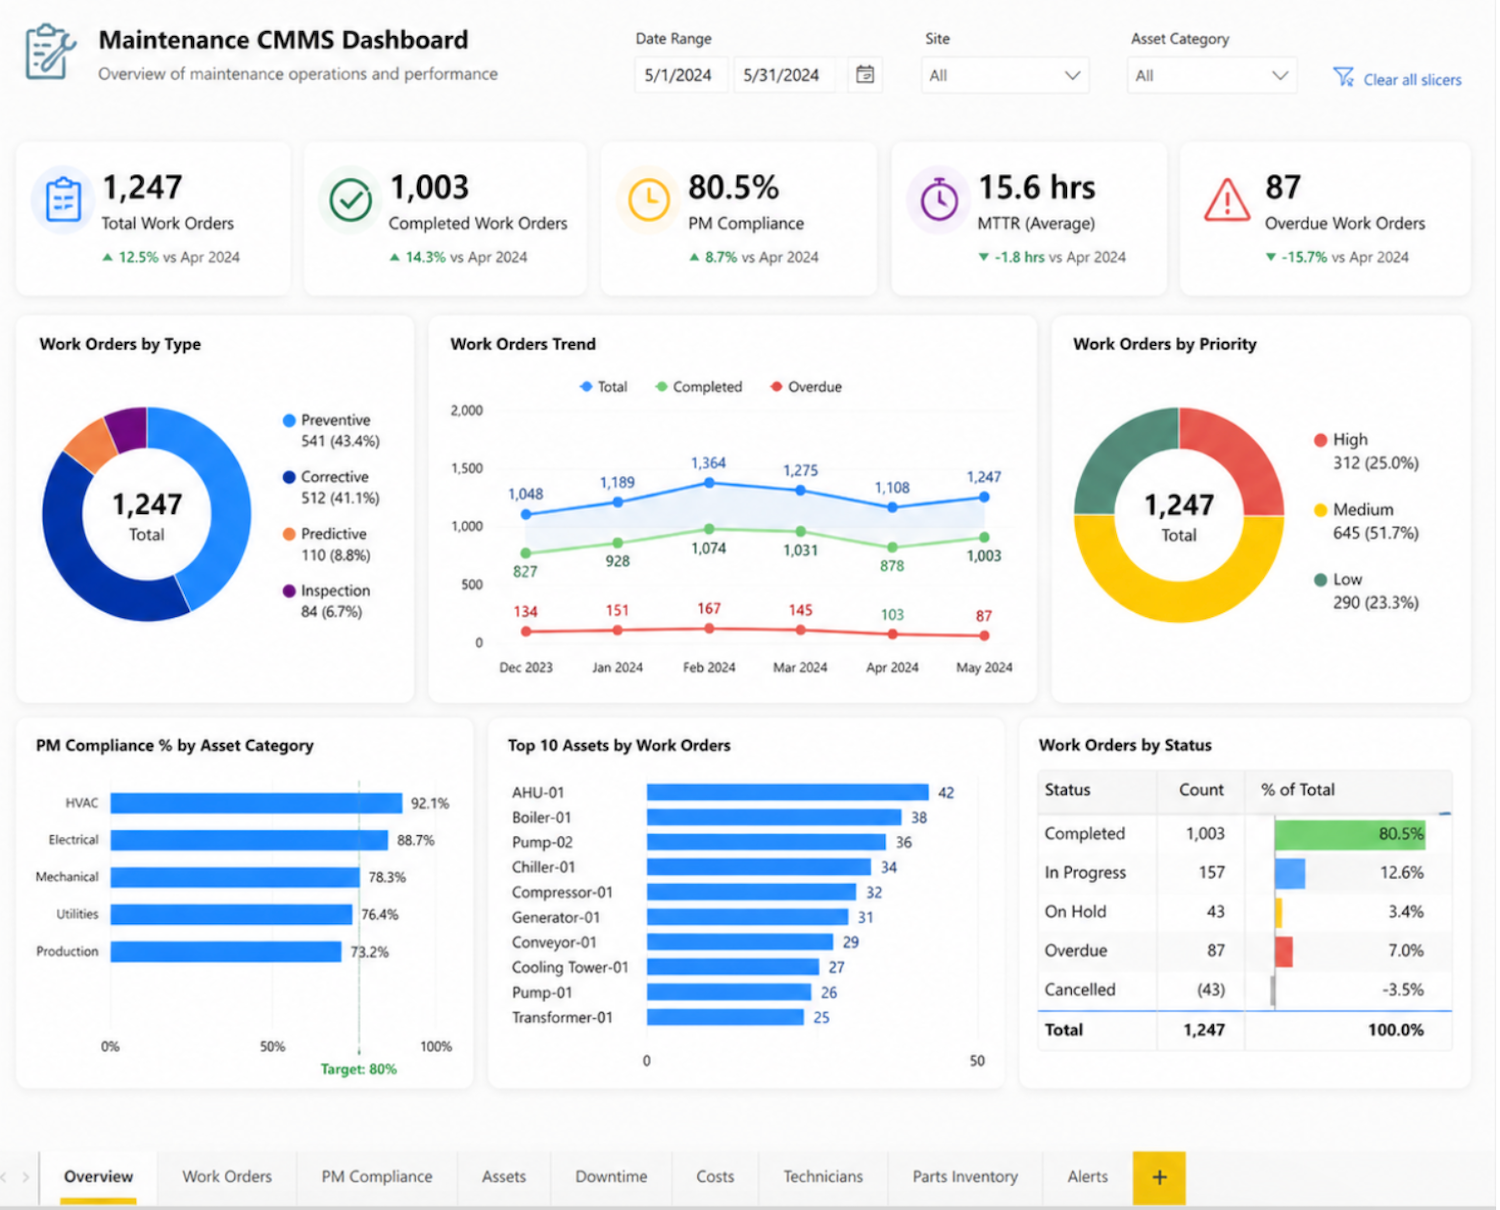Select the Preventive legend color swatch

[289, 421]
